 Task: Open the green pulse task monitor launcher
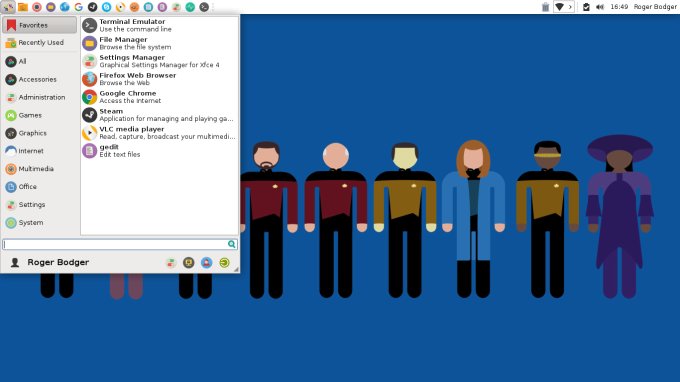click(190, 7)
